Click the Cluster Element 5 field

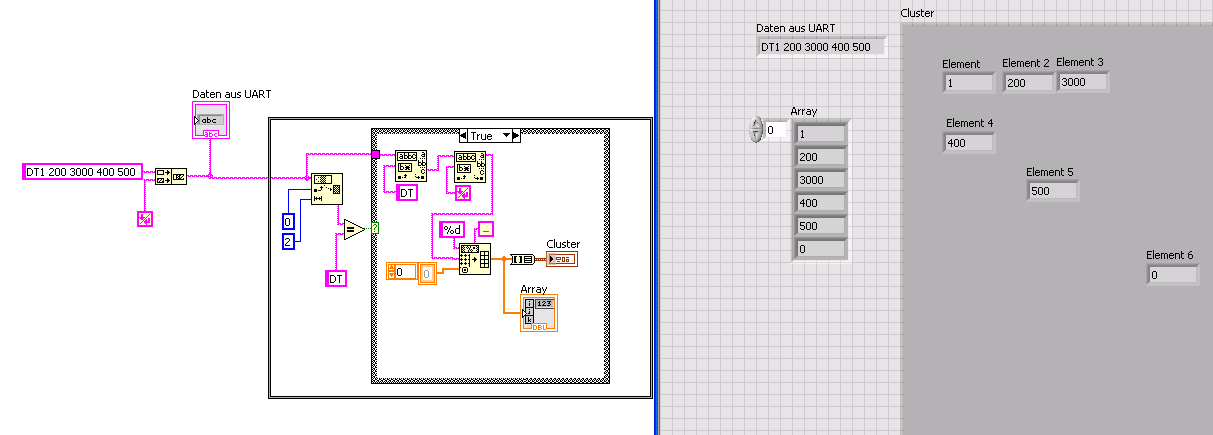tap(1053, 191)
